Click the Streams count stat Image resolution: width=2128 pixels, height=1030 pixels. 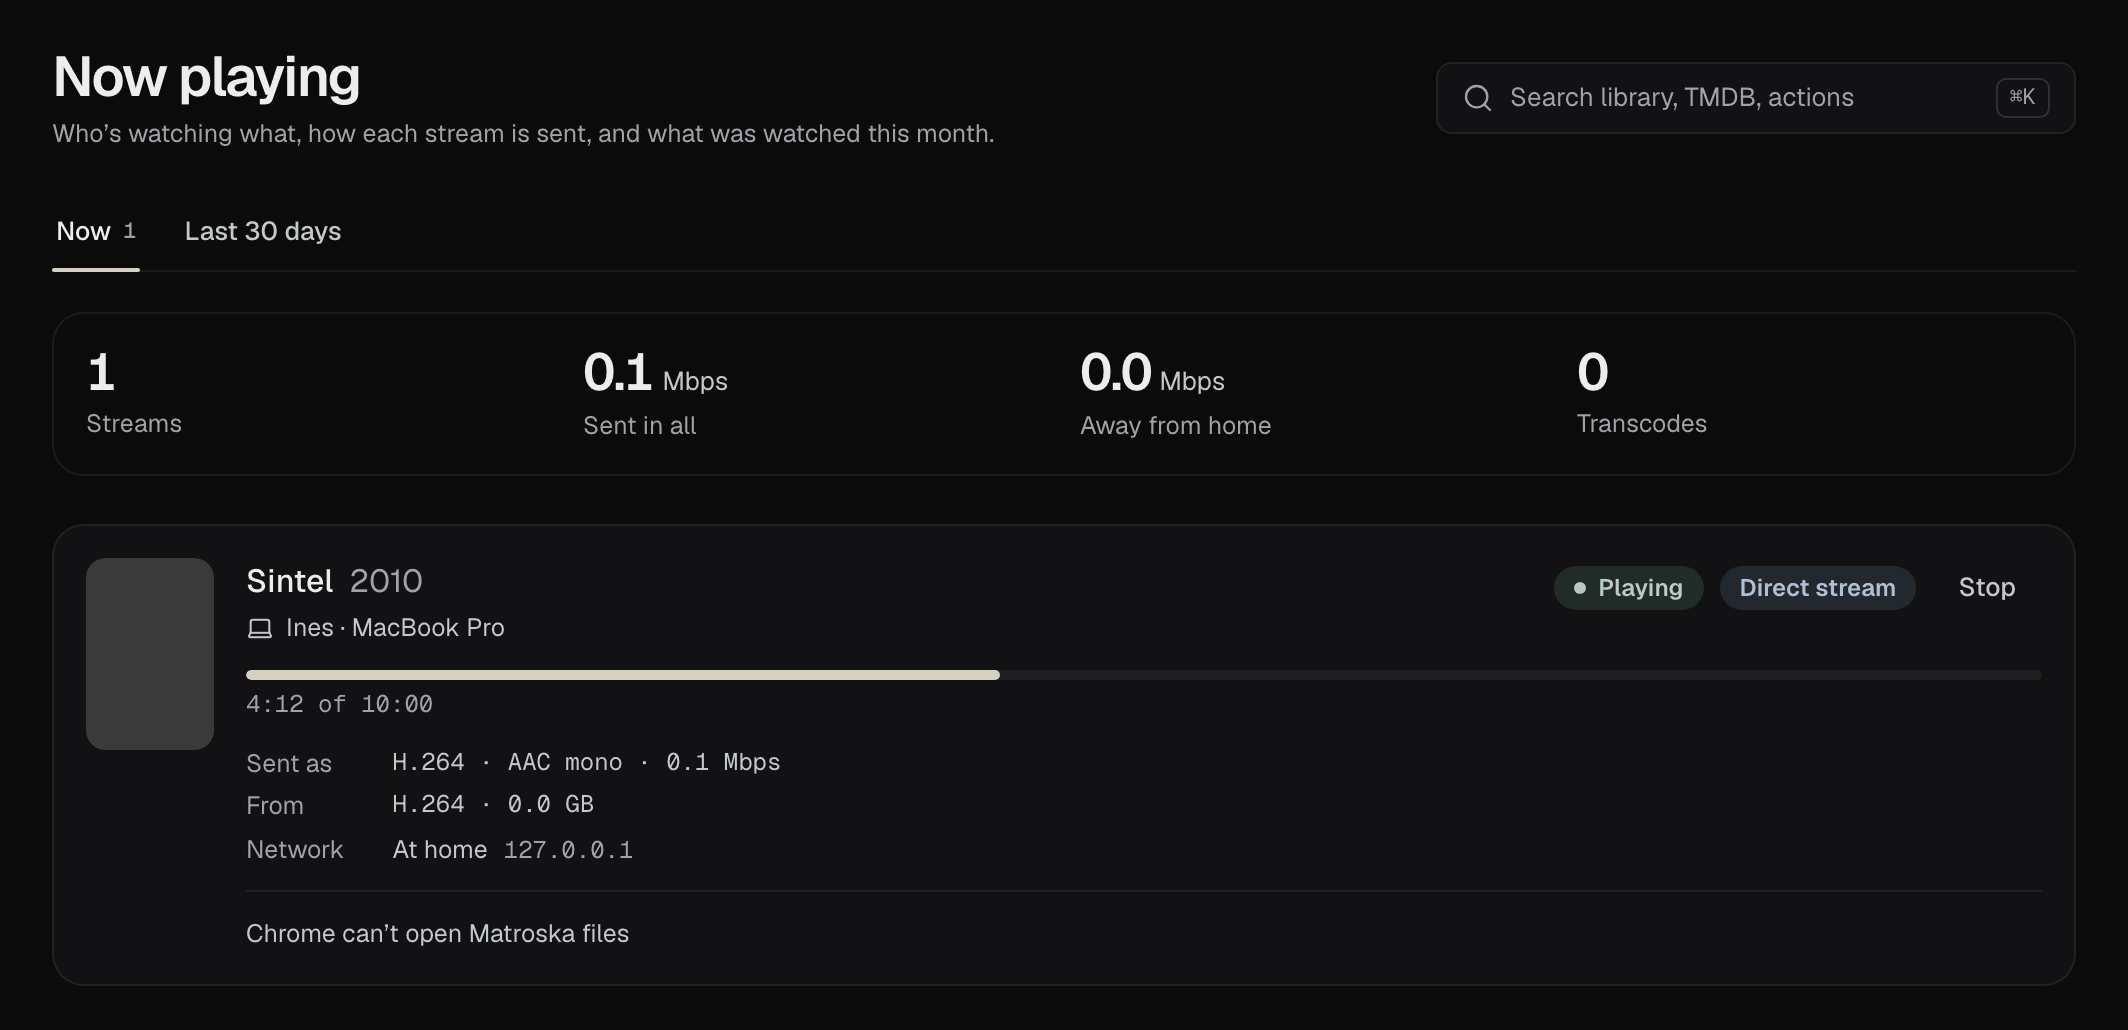pos(134,393)
